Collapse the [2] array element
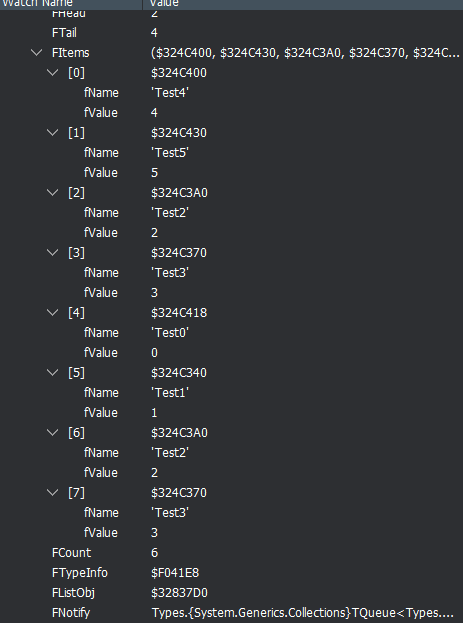 pyautogui.click(x=52, y=193)
